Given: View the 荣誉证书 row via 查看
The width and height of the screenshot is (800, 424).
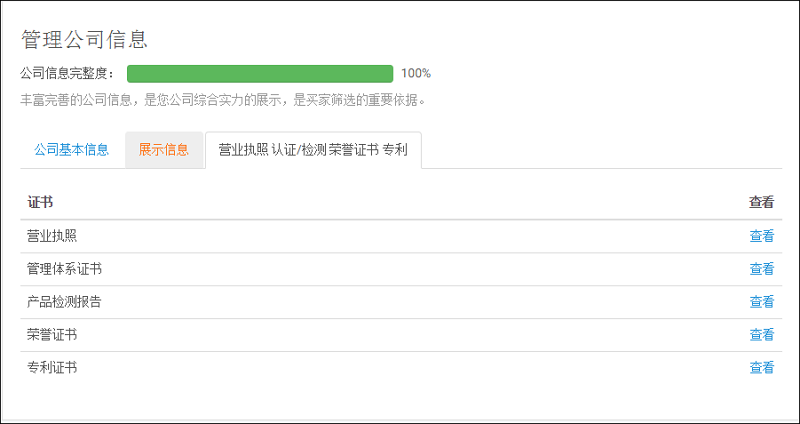Looking at the screenshot, I should click(761, 335).
